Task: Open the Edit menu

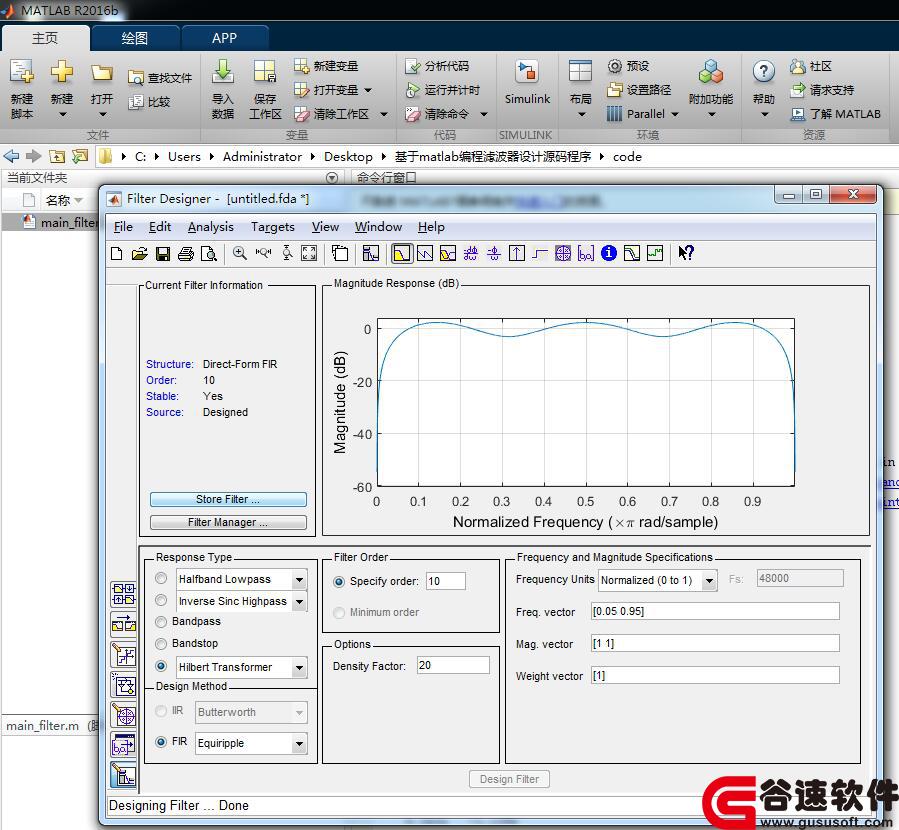Action: coord(160,227)
